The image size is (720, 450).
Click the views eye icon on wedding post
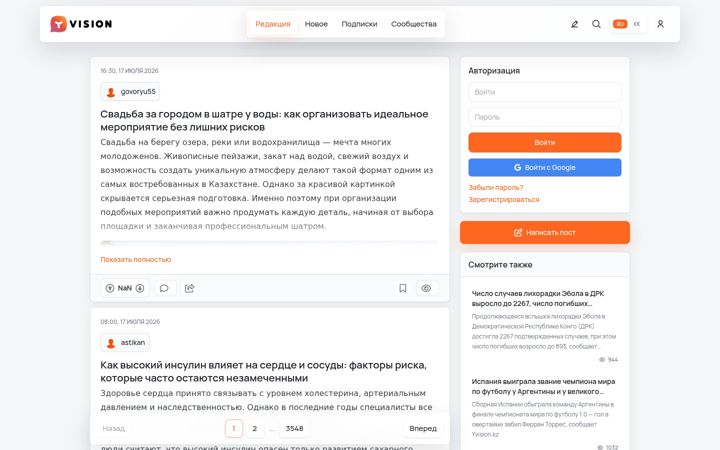tap(427, 288)
